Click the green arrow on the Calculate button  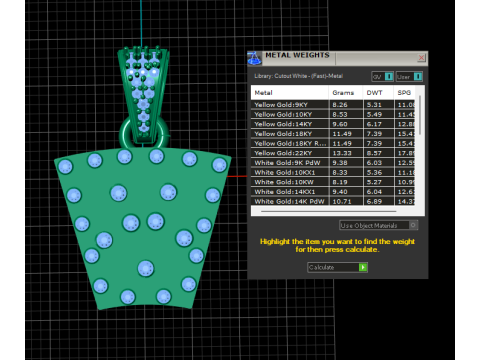pos(363,267)
